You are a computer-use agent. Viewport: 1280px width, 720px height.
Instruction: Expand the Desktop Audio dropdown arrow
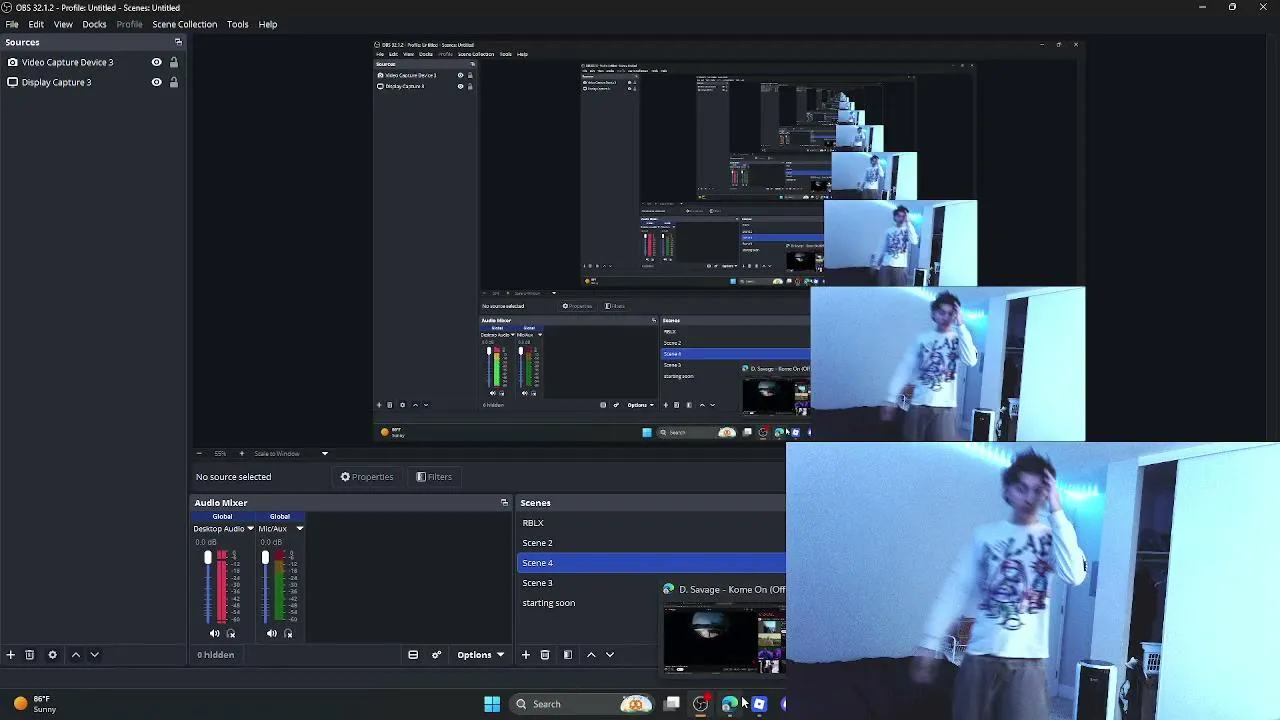249,528
